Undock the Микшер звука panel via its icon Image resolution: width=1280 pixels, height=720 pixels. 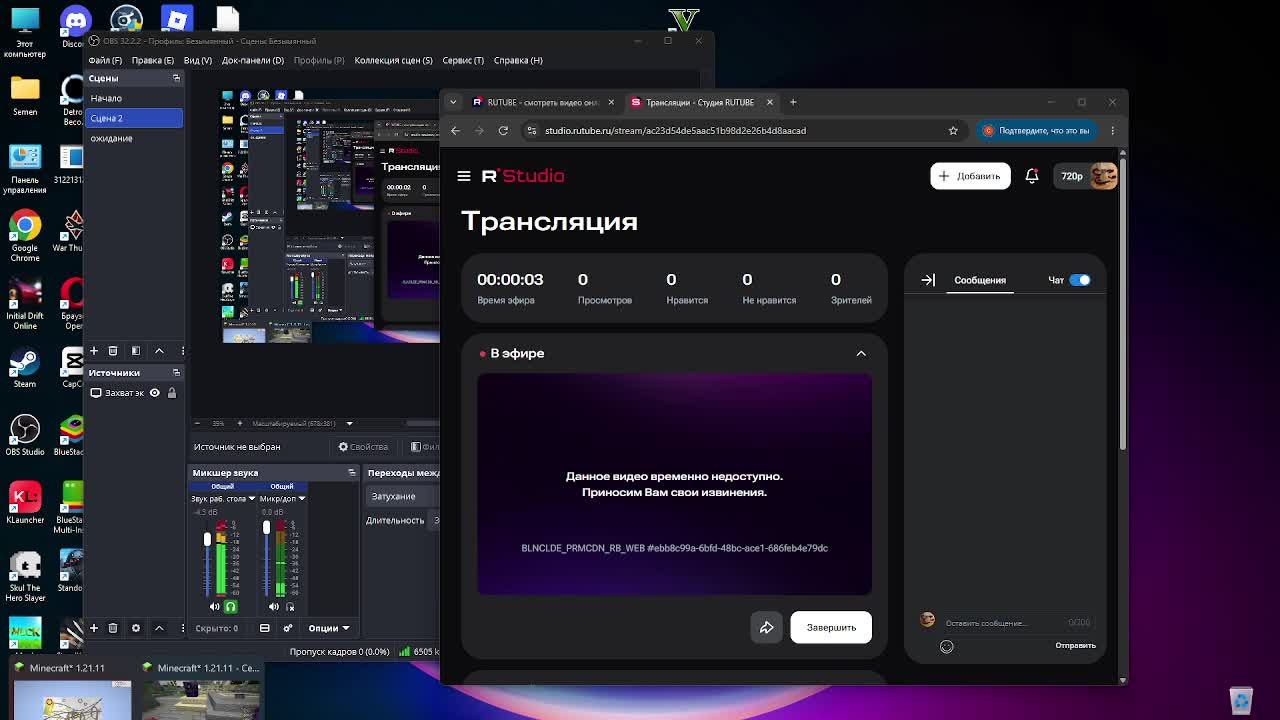click(x=351, y=473)
